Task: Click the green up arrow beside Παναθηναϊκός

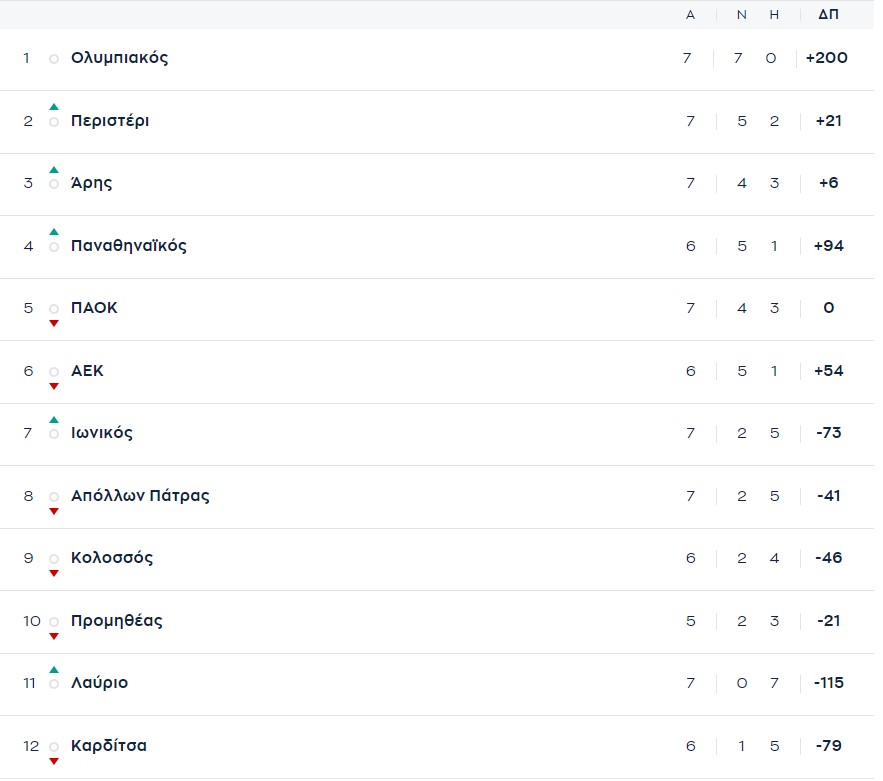Action: tap(54, 232)
